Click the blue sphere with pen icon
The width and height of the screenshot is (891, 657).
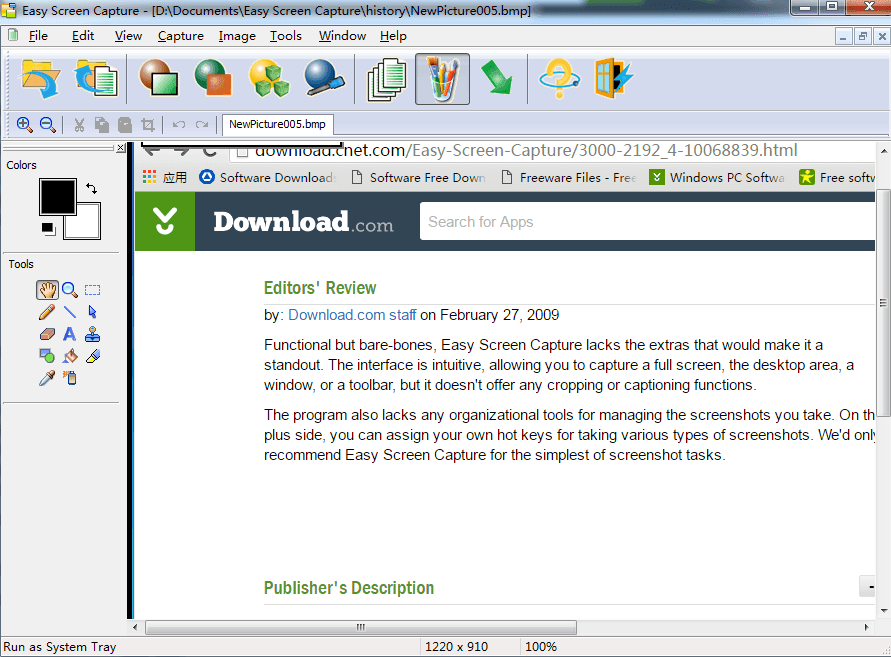(324, 78)
